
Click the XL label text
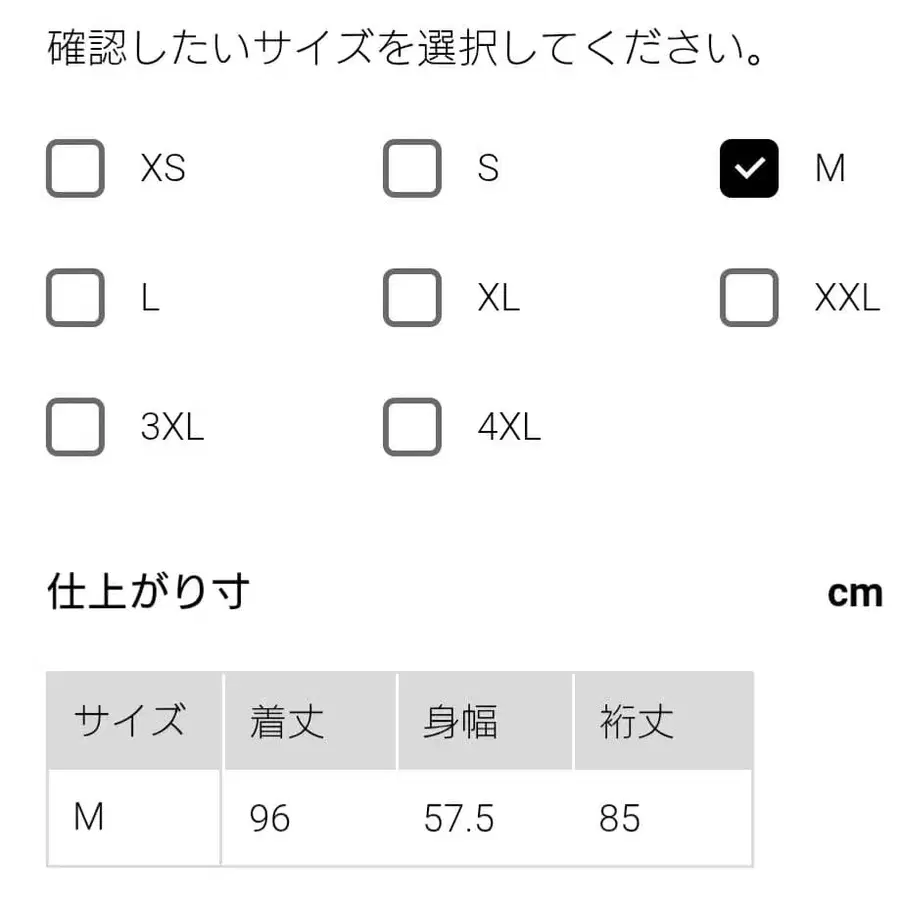[x=497, y=297]
